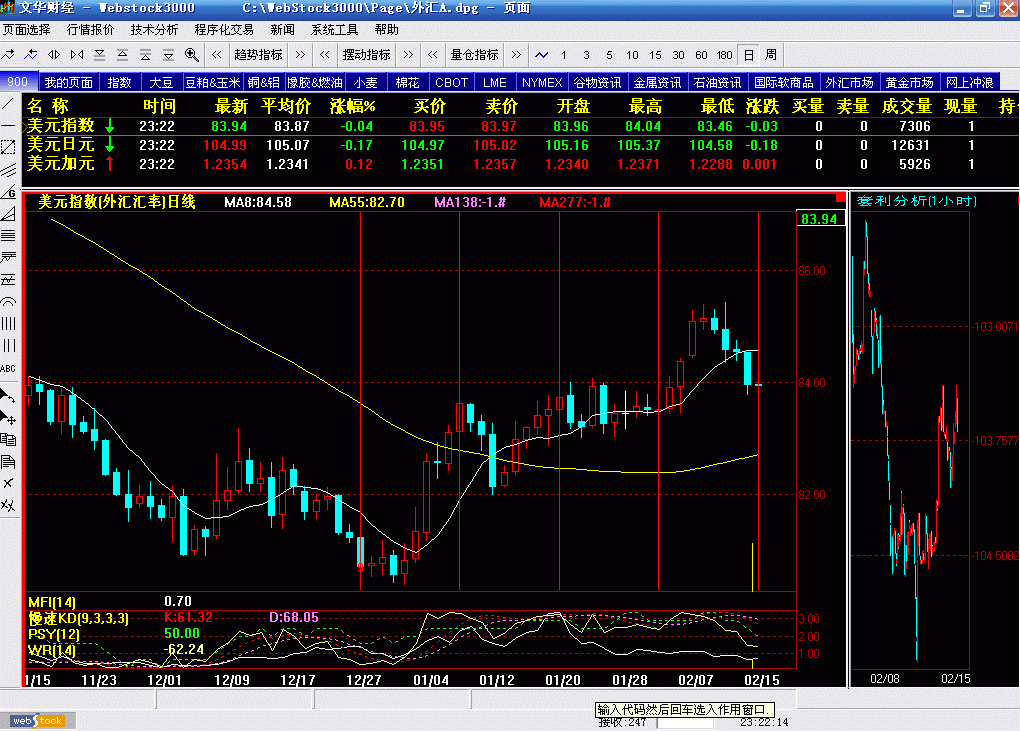Click the copy documents icon in the sidebar
The height and width of the screenshot is (731, 1020).
click(8, 440)
